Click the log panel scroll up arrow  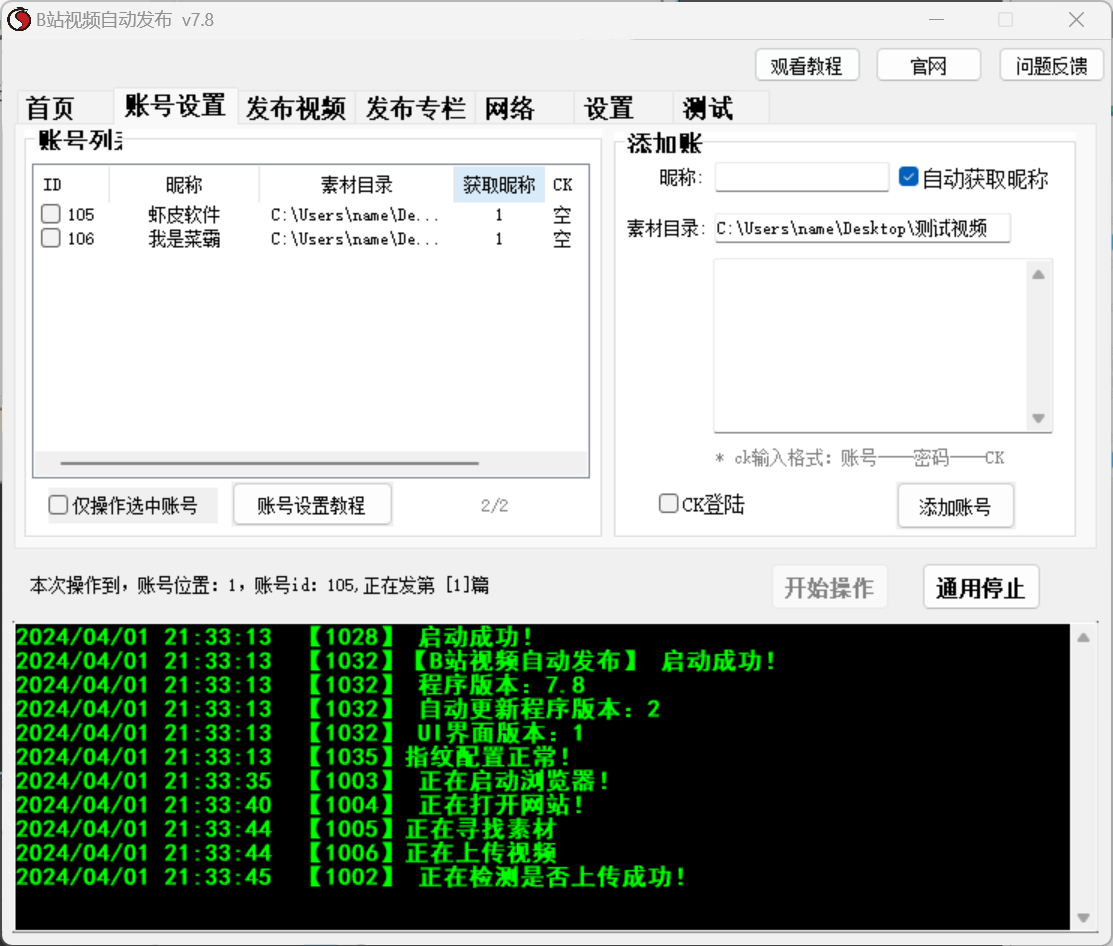point(1083,638)
